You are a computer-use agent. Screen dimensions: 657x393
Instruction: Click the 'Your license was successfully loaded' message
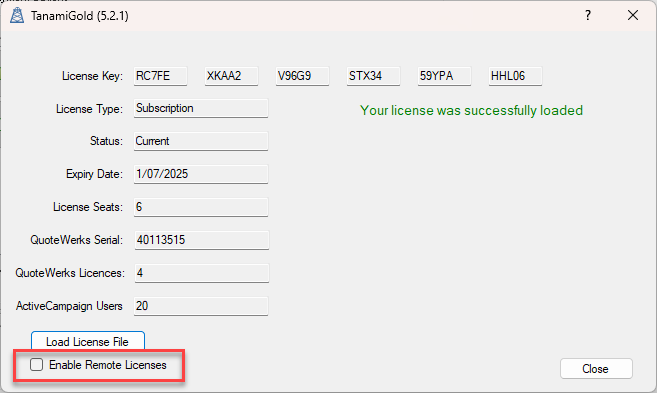click(471, 111)
